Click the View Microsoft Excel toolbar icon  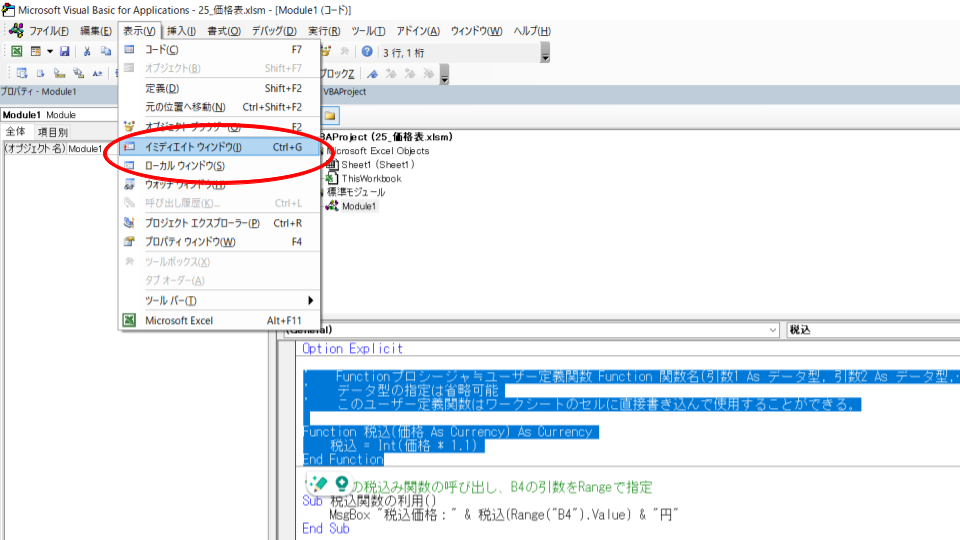pyautogui.click(x=17, y=51)
